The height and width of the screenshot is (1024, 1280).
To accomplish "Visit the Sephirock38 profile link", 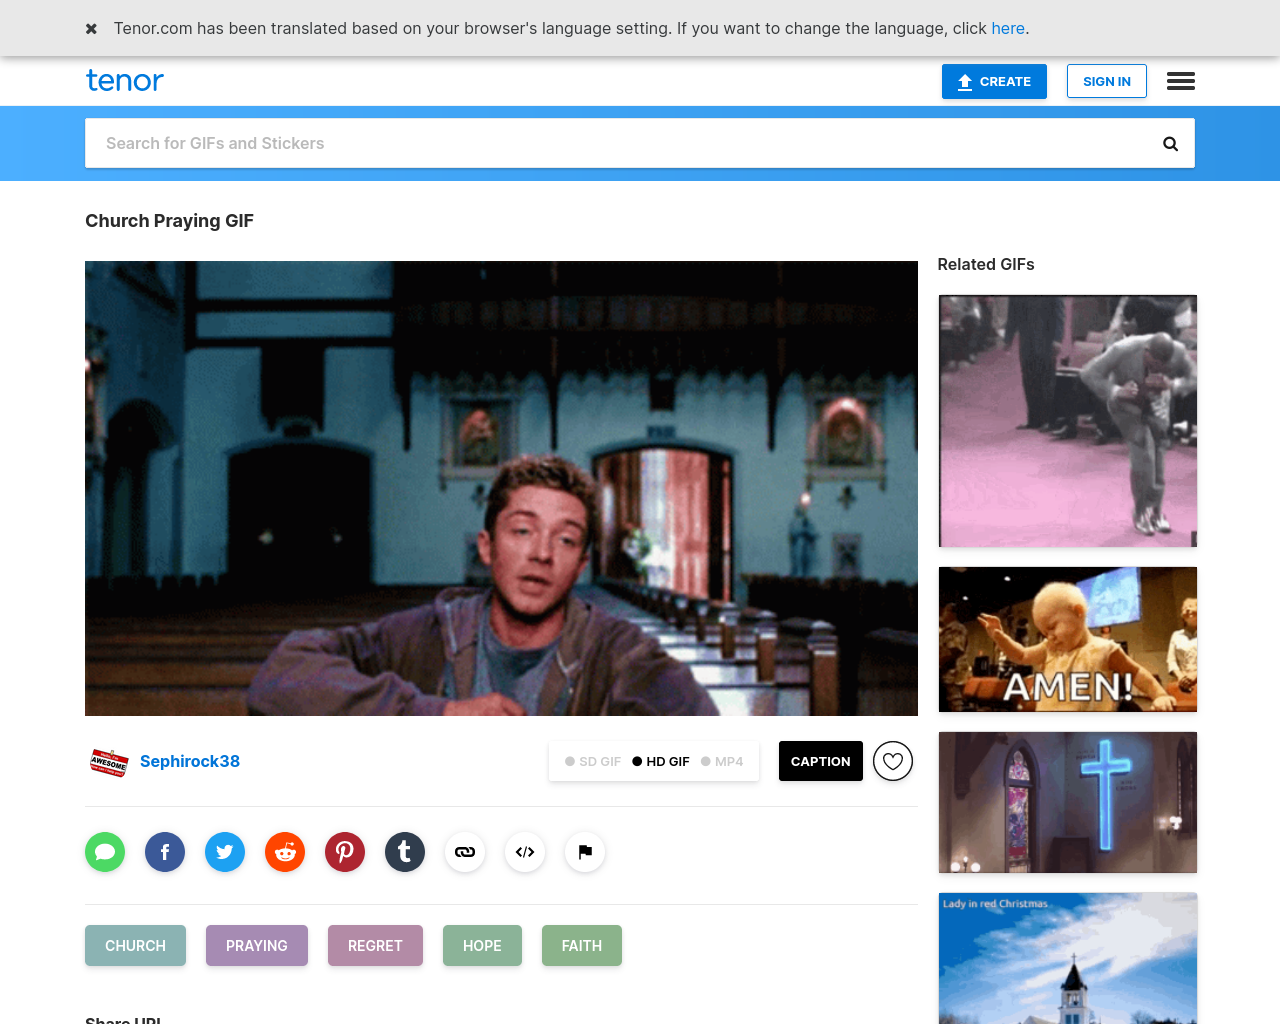I will pos(190,762).
